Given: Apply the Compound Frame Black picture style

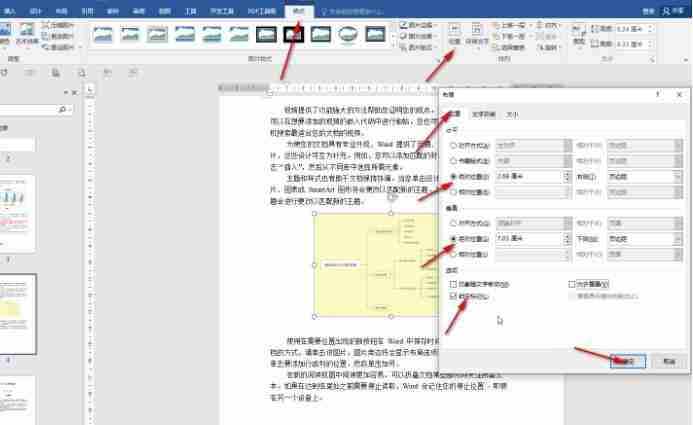Looking at the screenshot, I should (x=375, y=34).
